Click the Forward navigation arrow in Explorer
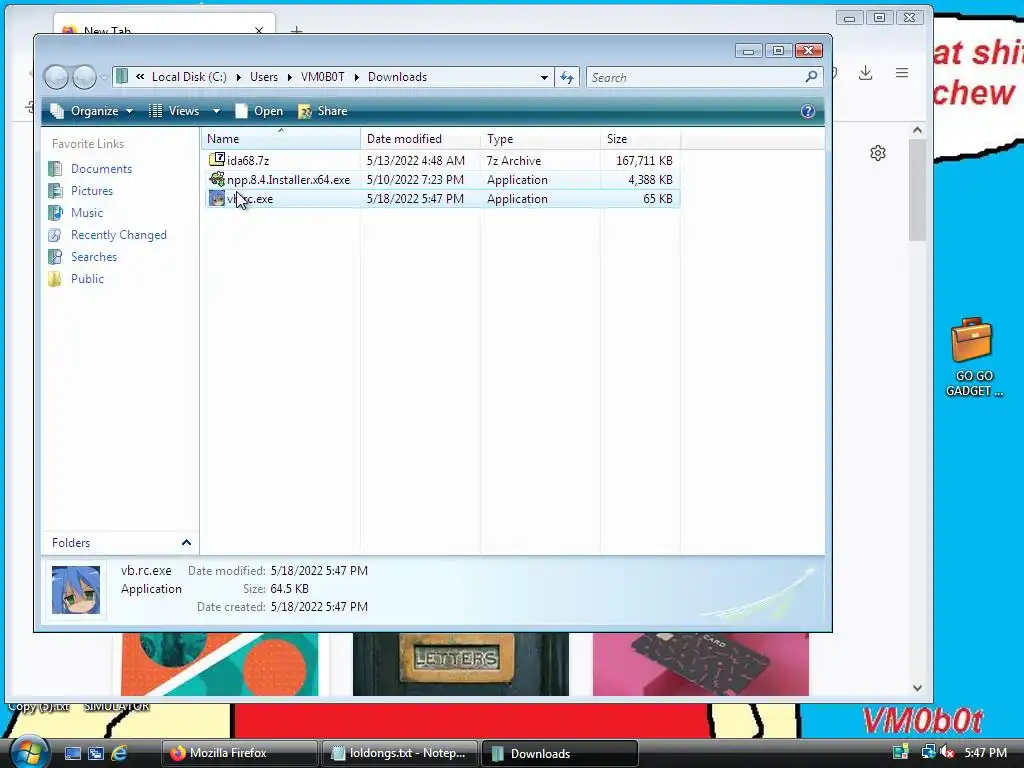1024x768 pixels. click(x=84, y=77)
